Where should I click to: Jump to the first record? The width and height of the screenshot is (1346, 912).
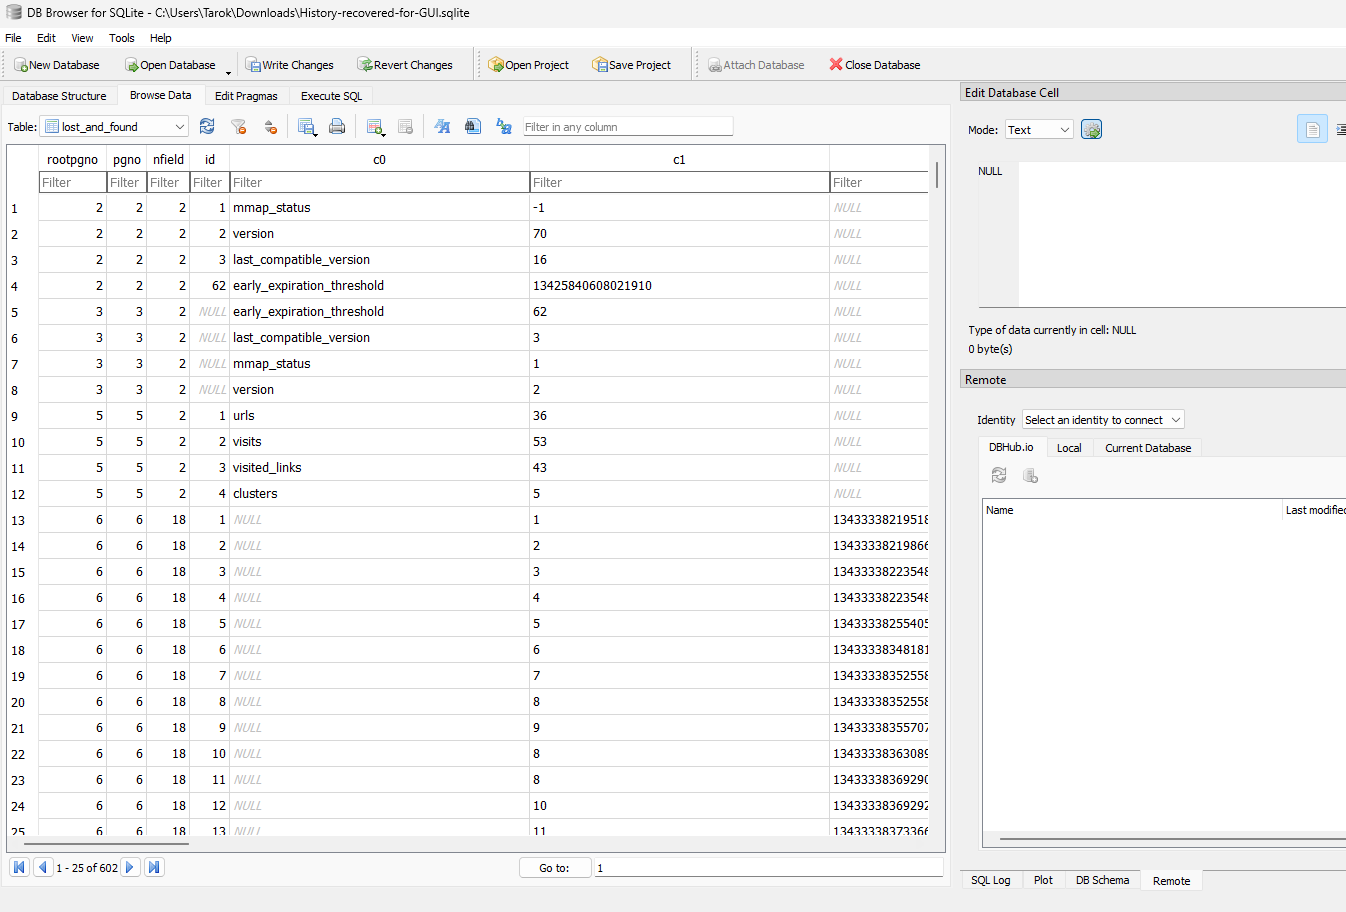coord(19,868)
